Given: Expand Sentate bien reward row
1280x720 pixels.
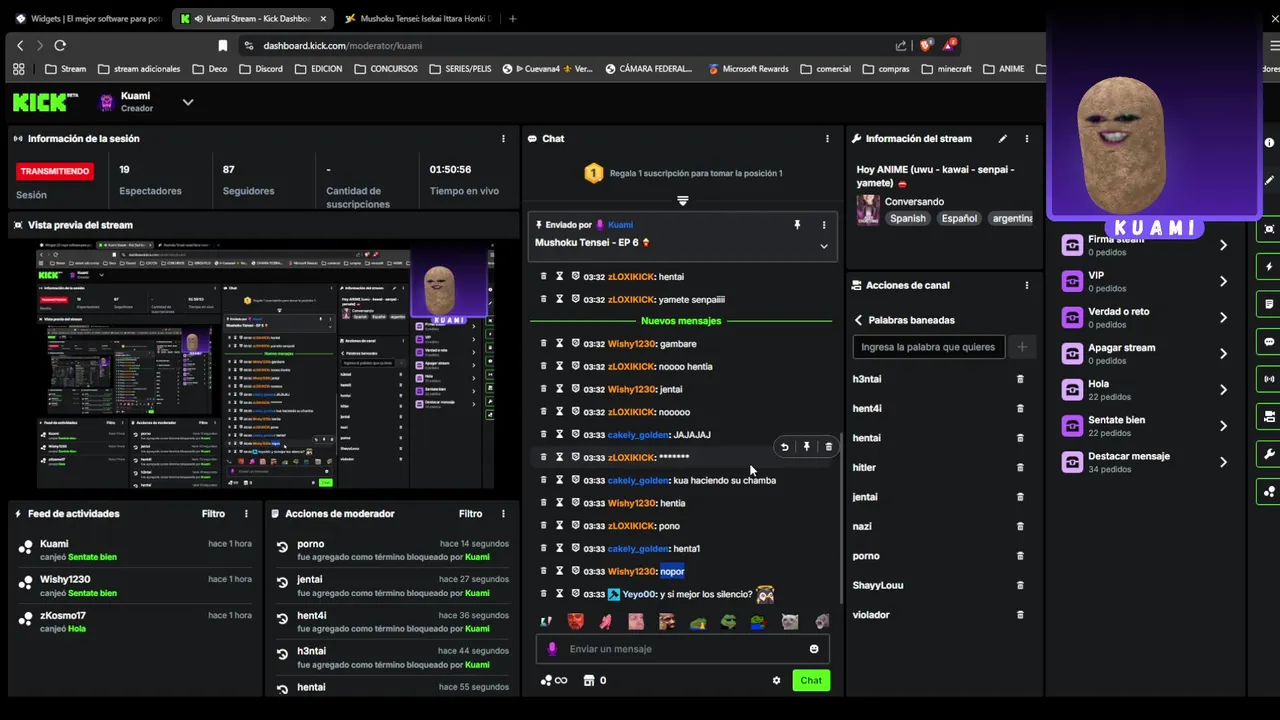Looking at the screenshot, I should click(1223, 426).
